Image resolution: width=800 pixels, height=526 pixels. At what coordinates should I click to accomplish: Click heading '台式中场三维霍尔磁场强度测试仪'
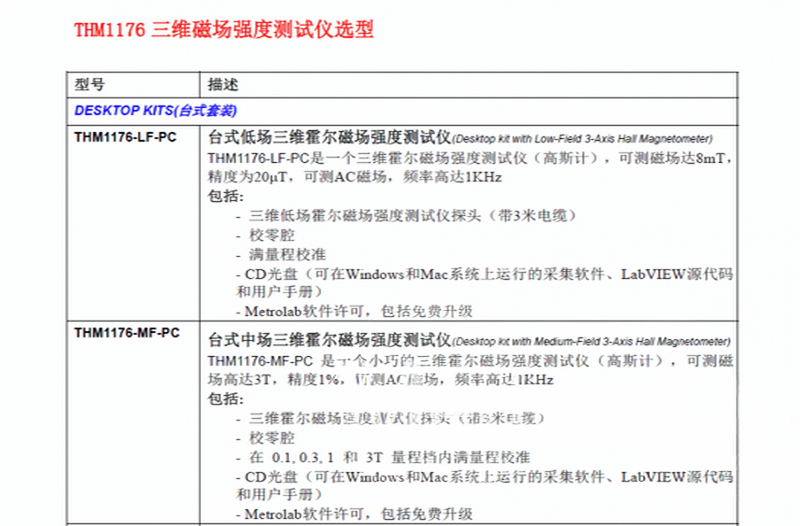click(330, 340)
